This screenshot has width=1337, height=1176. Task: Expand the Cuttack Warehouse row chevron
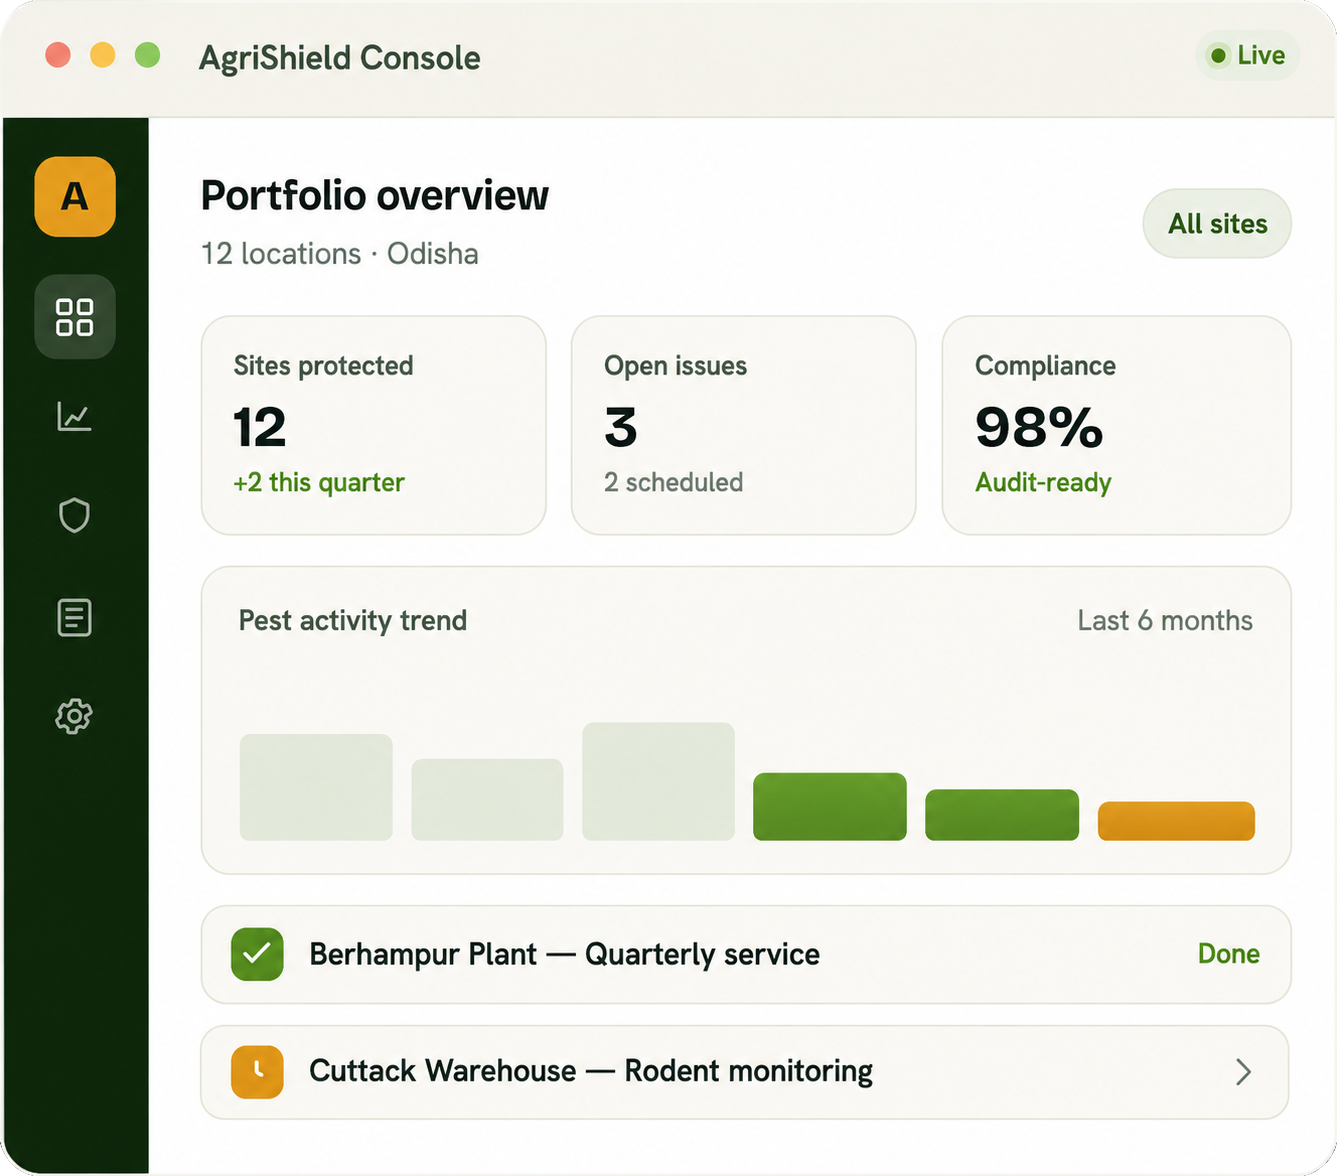point(1243,1072)
